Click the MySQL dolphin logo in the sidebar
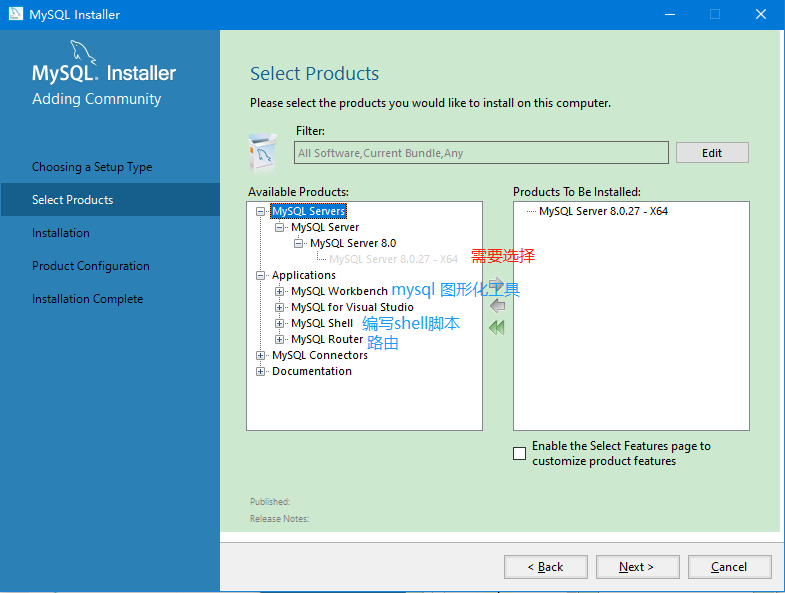The image size is (785, 593). pos(83,52)
